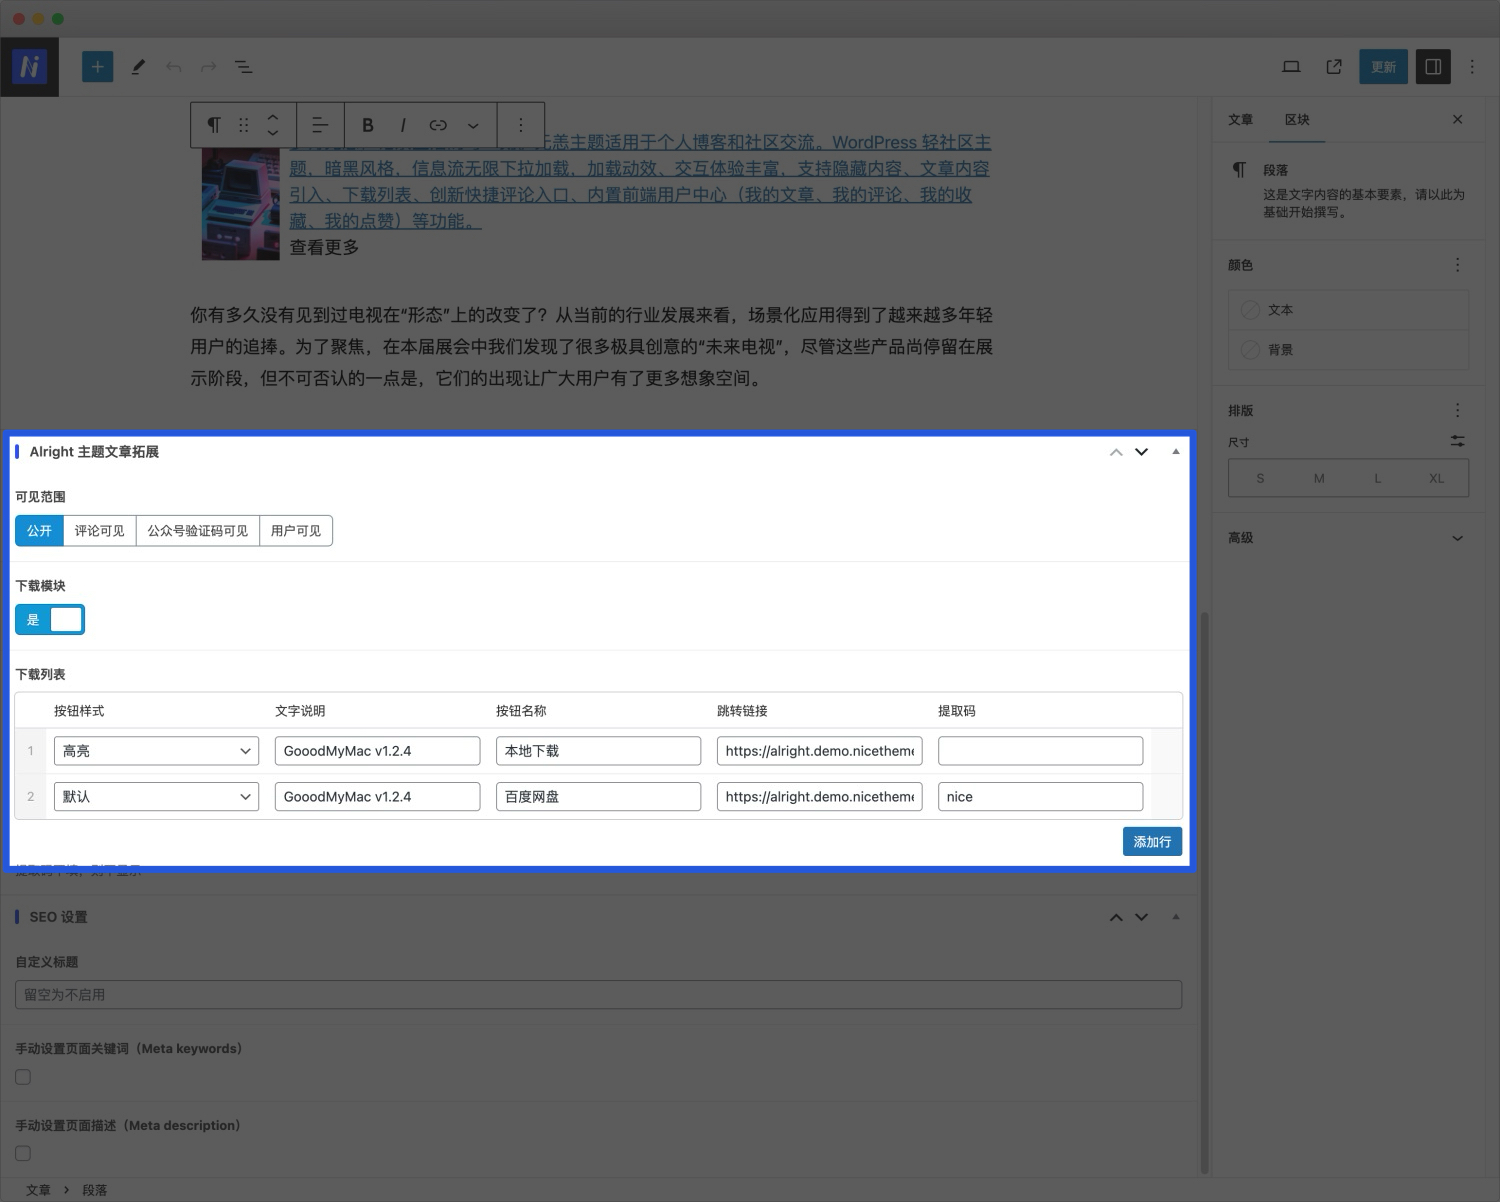This screenshot has width=1500, height=1202.
Task: Check the Meta description checkbox
Action: [x=23, y=1153]
